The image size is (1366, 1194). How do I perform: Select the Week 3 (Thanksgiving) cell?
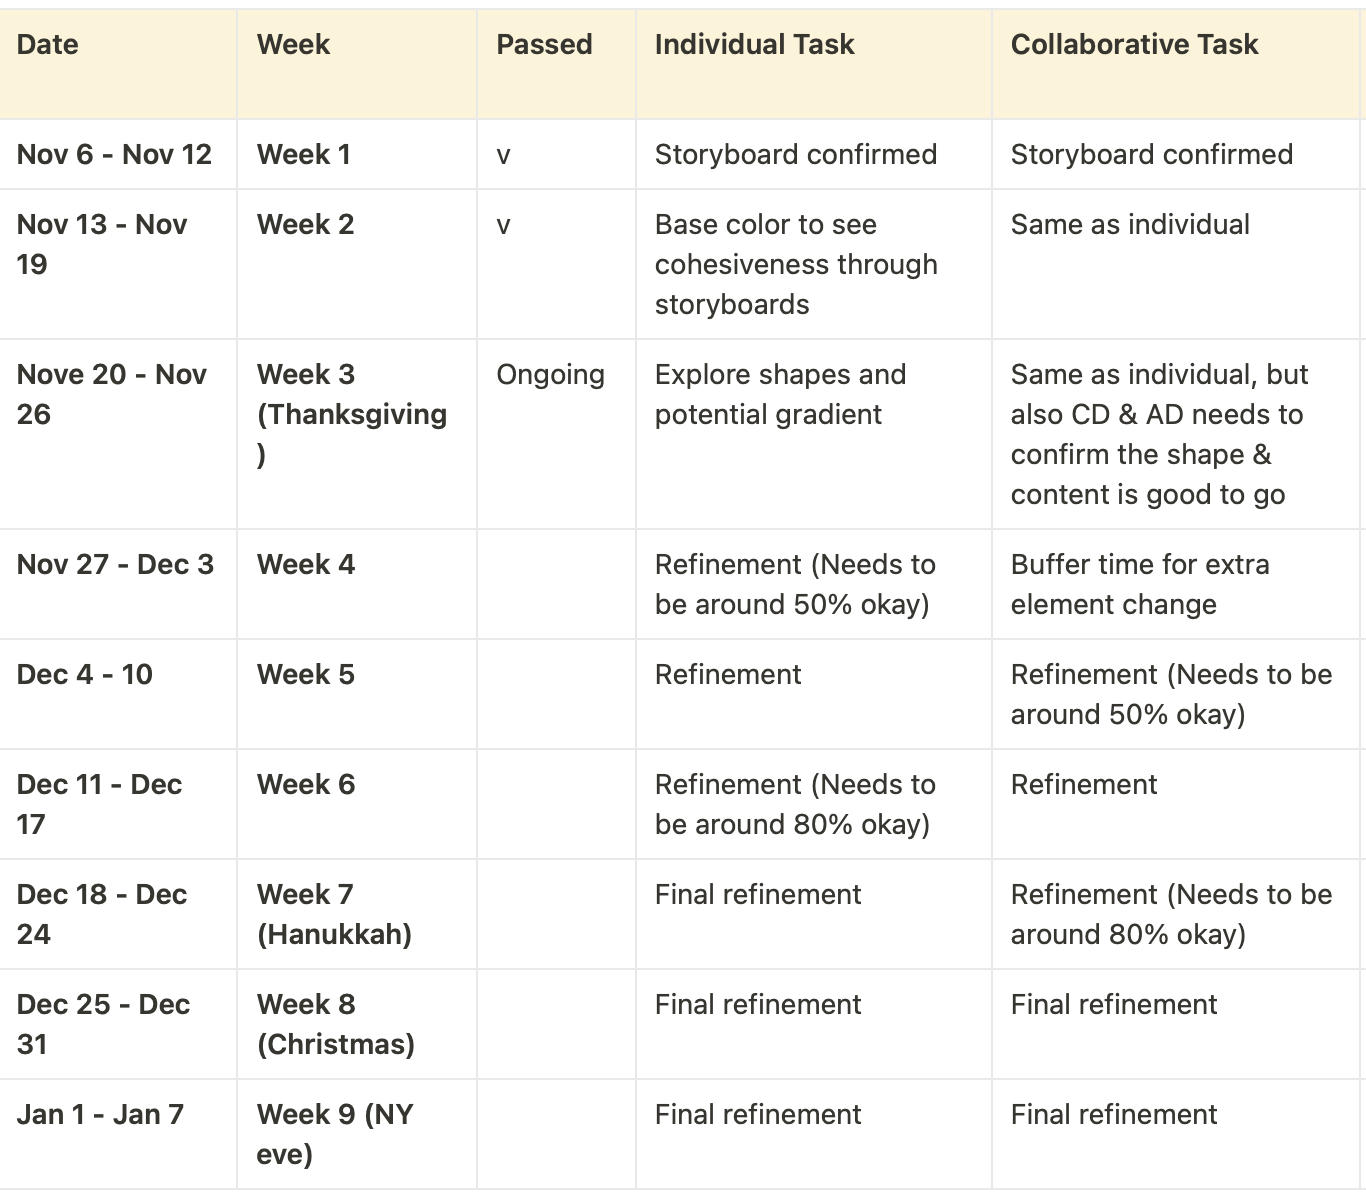point(357,434)
